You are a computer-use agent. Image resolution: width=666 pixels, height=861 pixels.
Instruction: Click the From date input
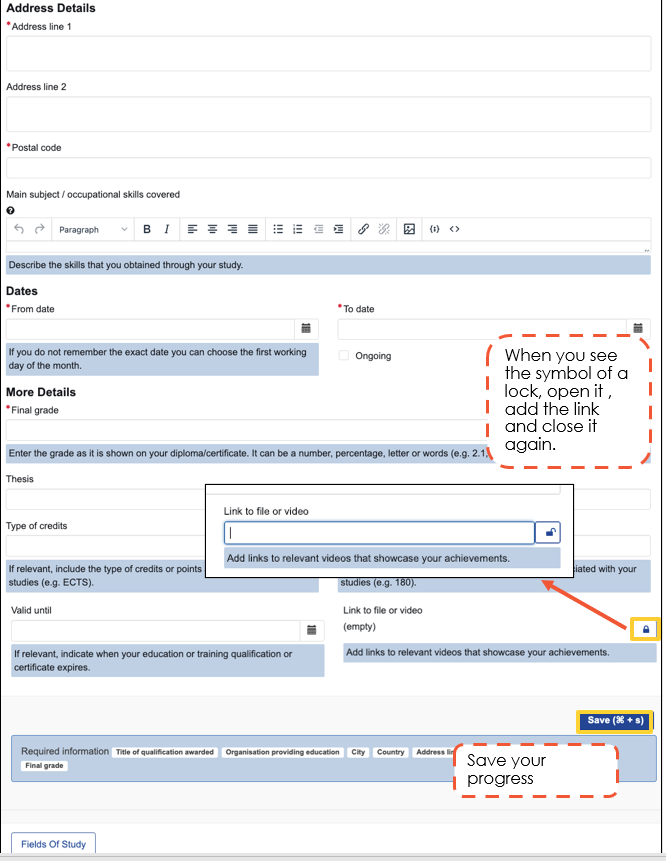click(x=150, y=329)
